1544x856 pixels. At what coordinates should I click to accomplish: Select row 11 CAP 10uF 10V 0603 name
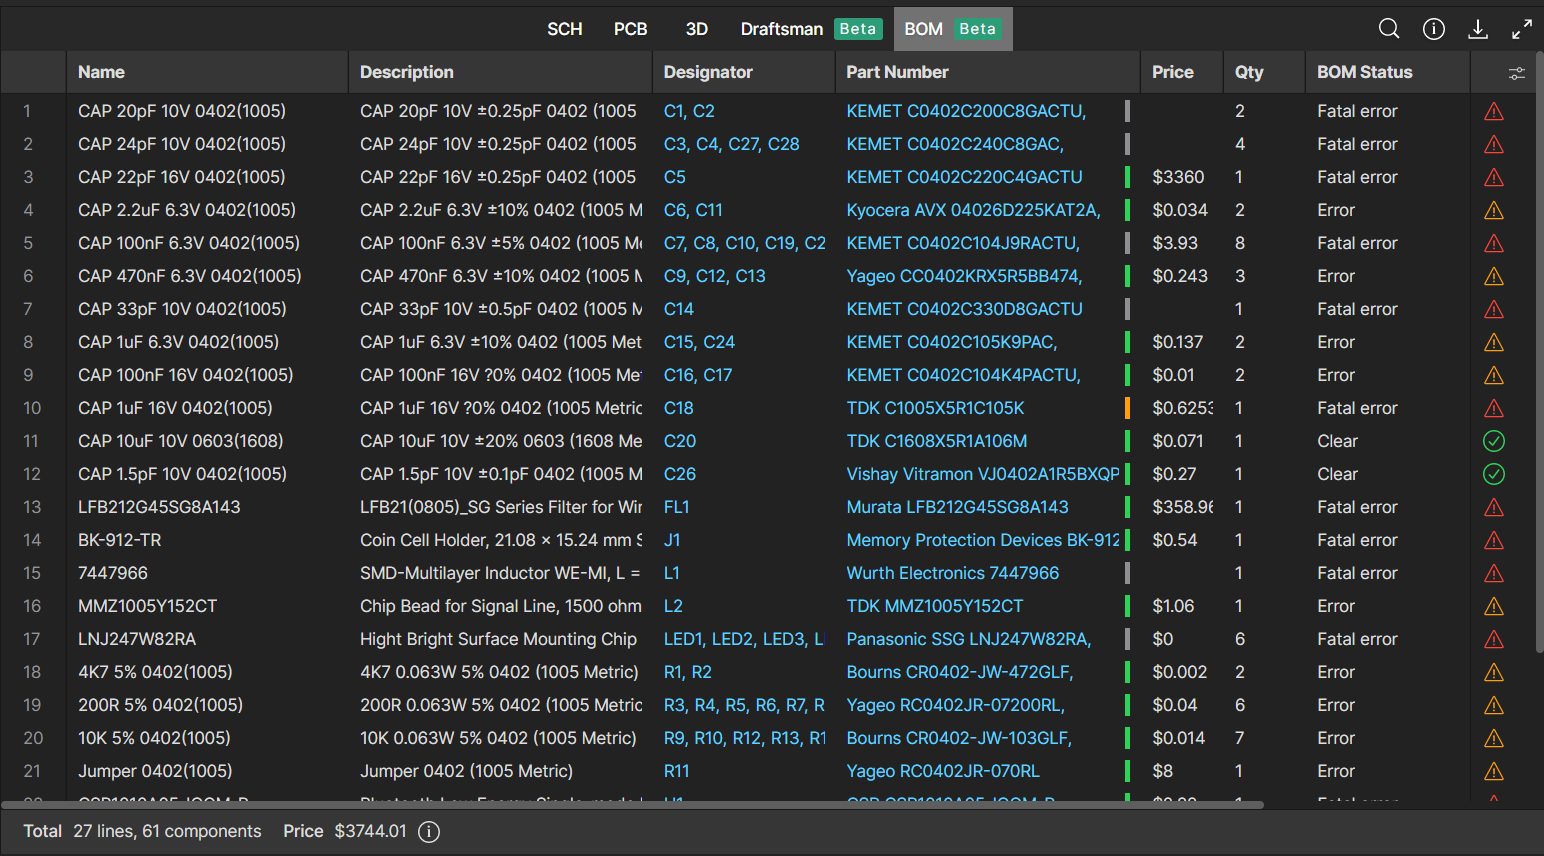pos(181,441)
